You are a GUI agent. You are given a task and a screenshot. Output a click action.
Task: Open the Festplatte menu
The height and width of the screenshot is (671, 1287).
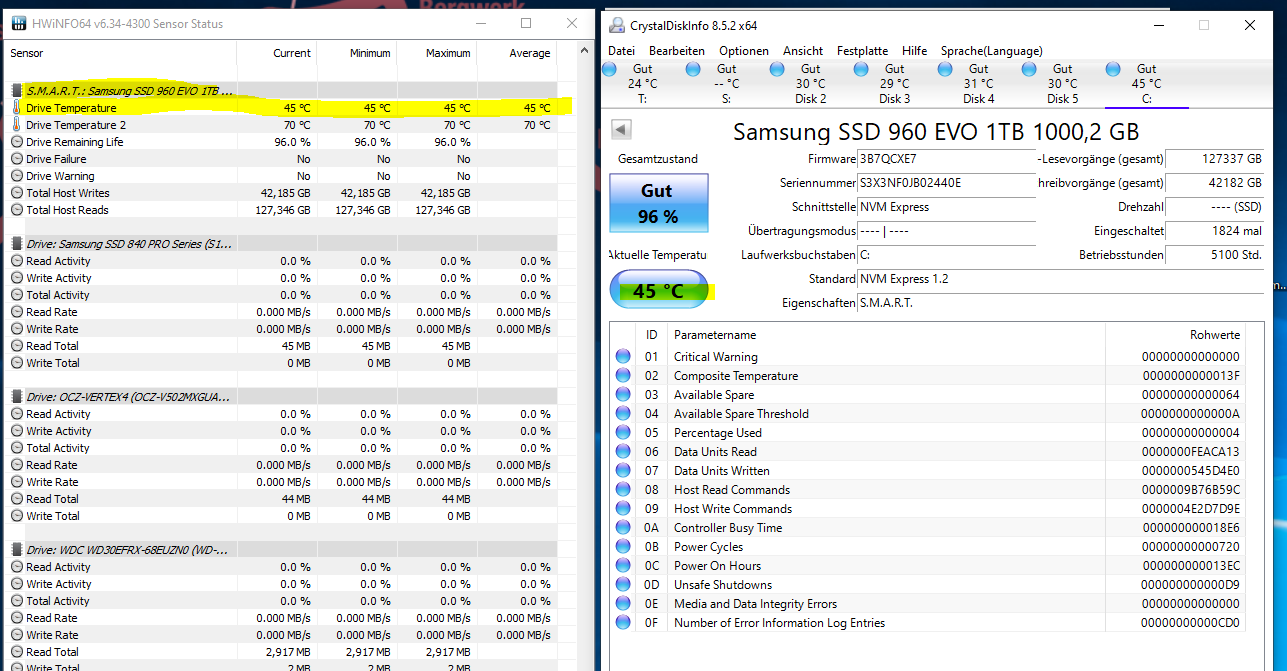click(x=862, y=50)
